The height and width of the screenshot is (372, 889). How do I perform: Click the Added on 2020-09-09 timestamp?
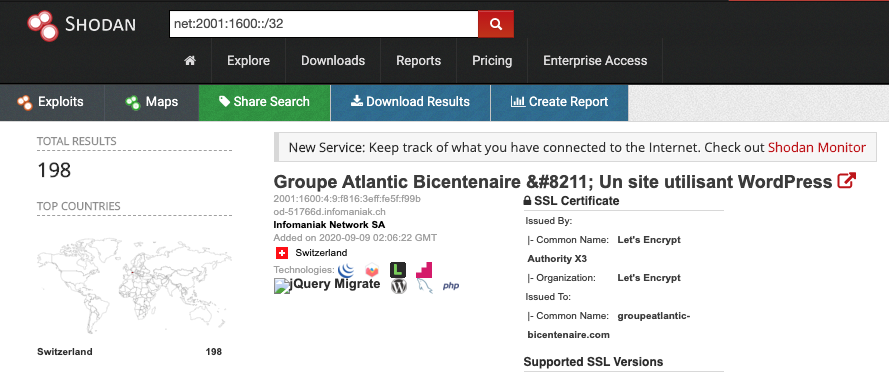point(355,238)
